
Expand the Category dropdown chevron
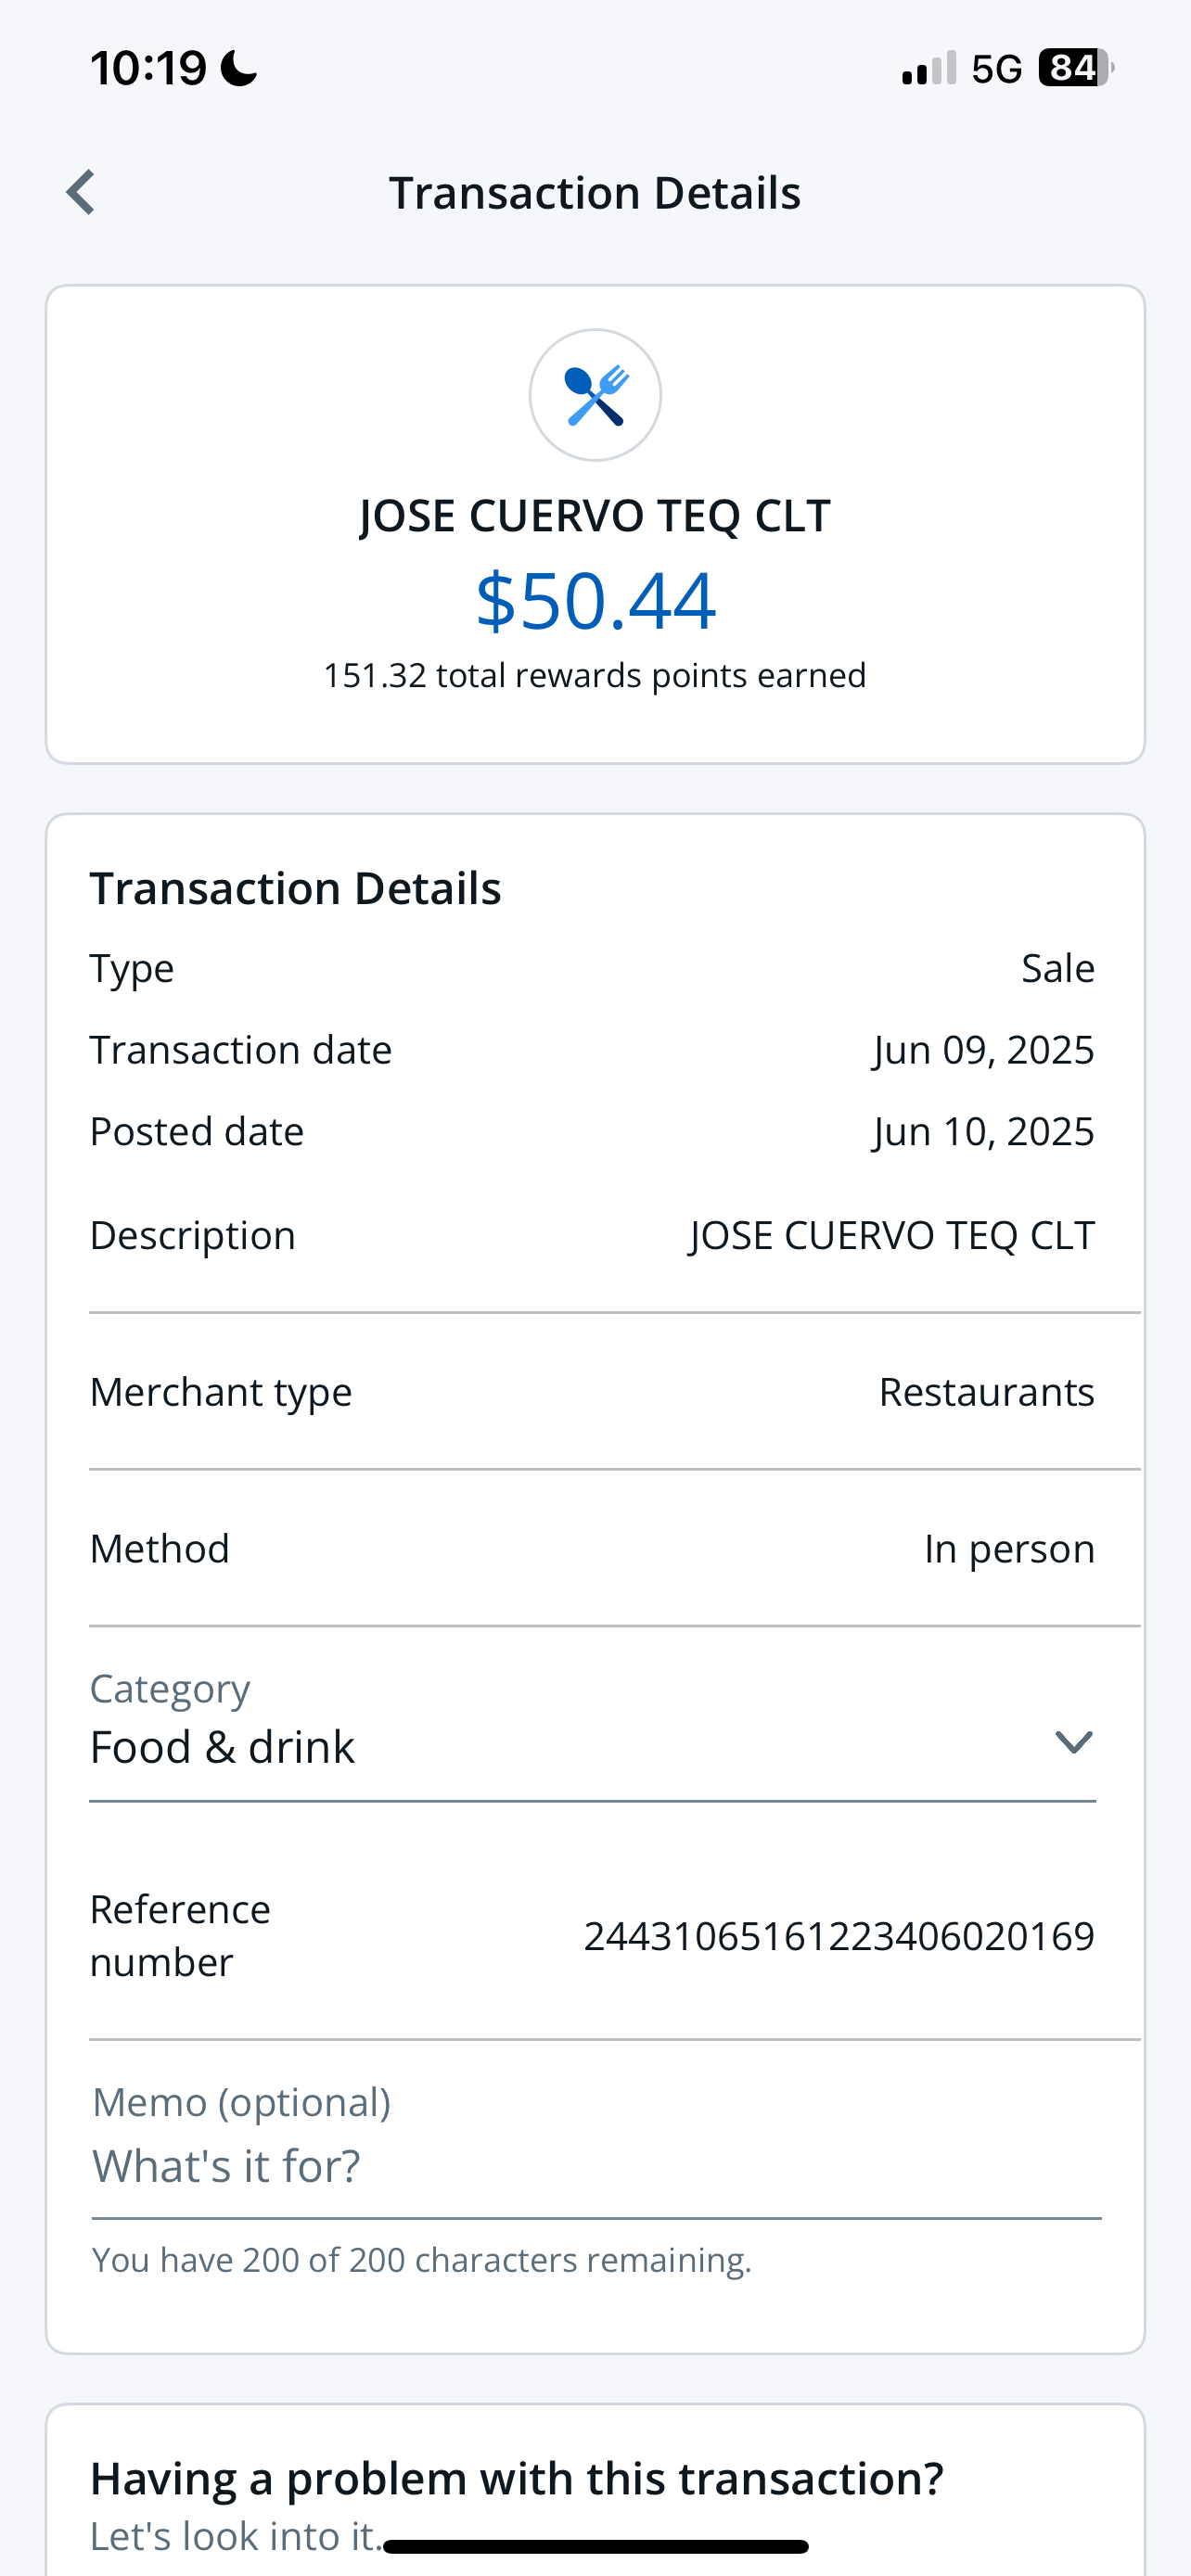pos(1073,1742)
